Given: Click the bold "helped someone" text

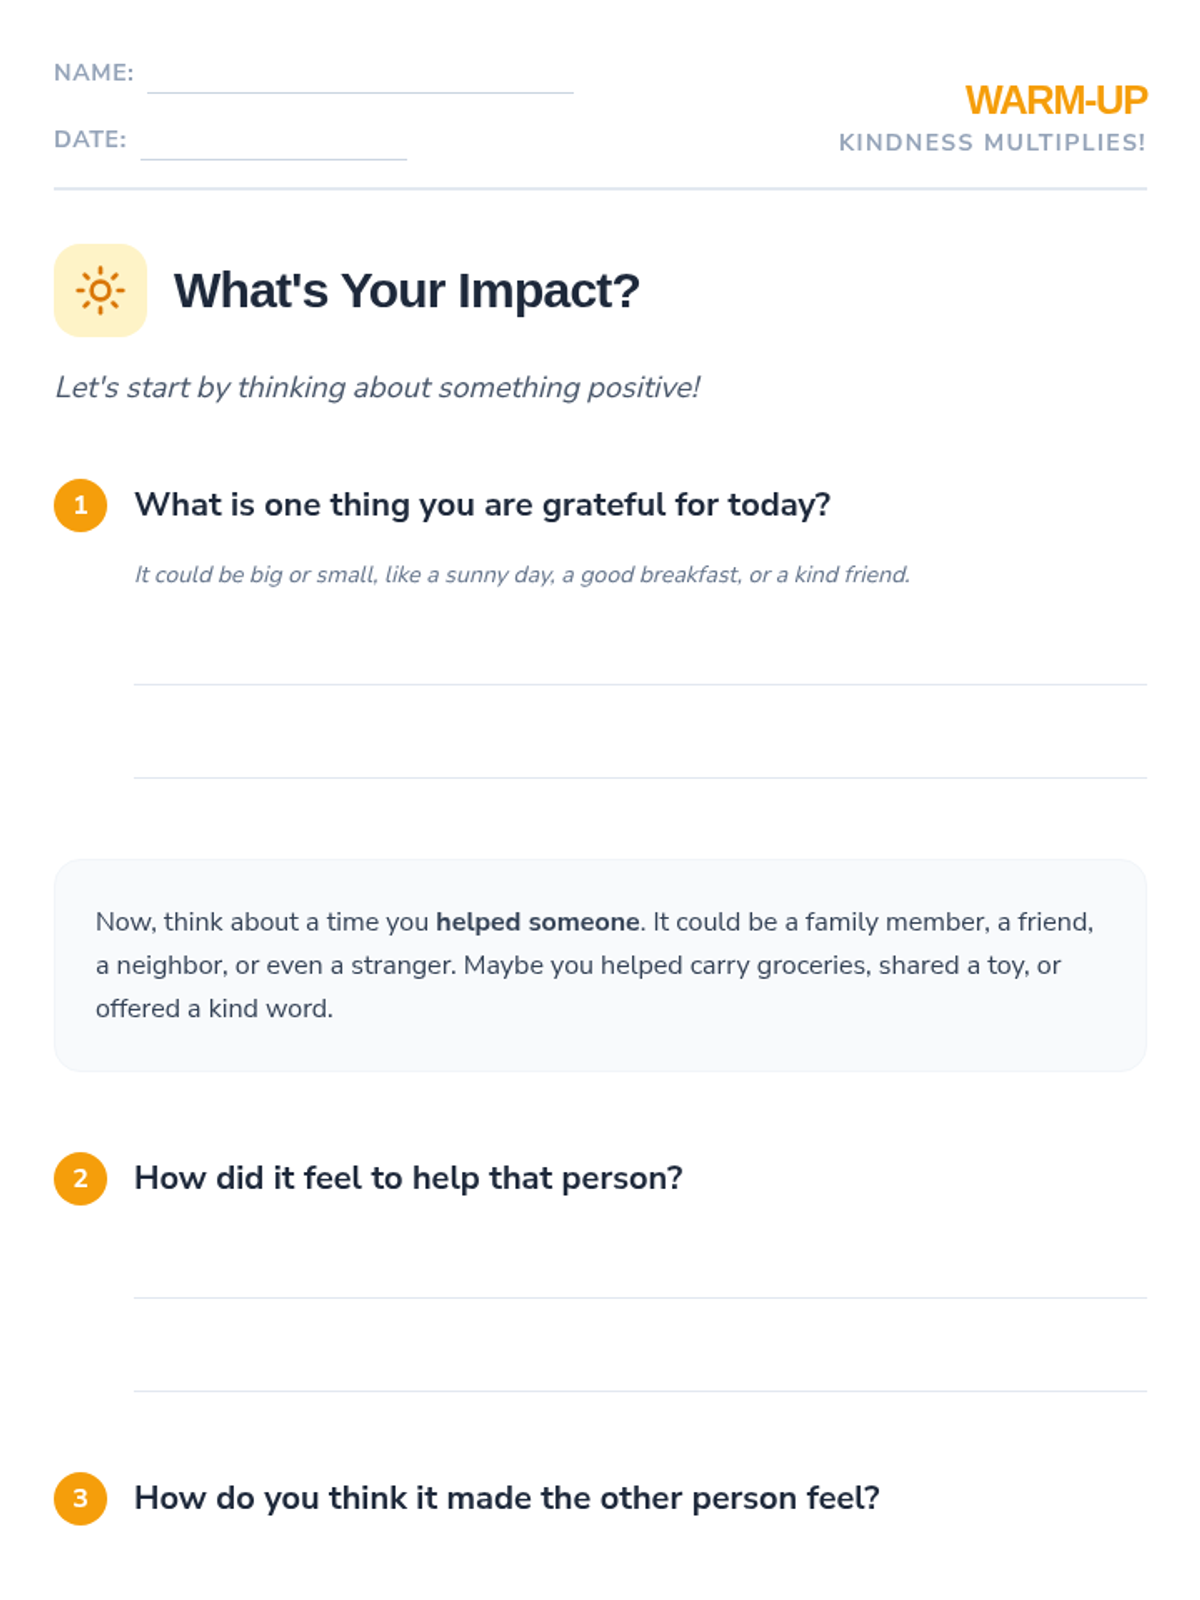Looking at the screenshot, I should pos(537,922).
